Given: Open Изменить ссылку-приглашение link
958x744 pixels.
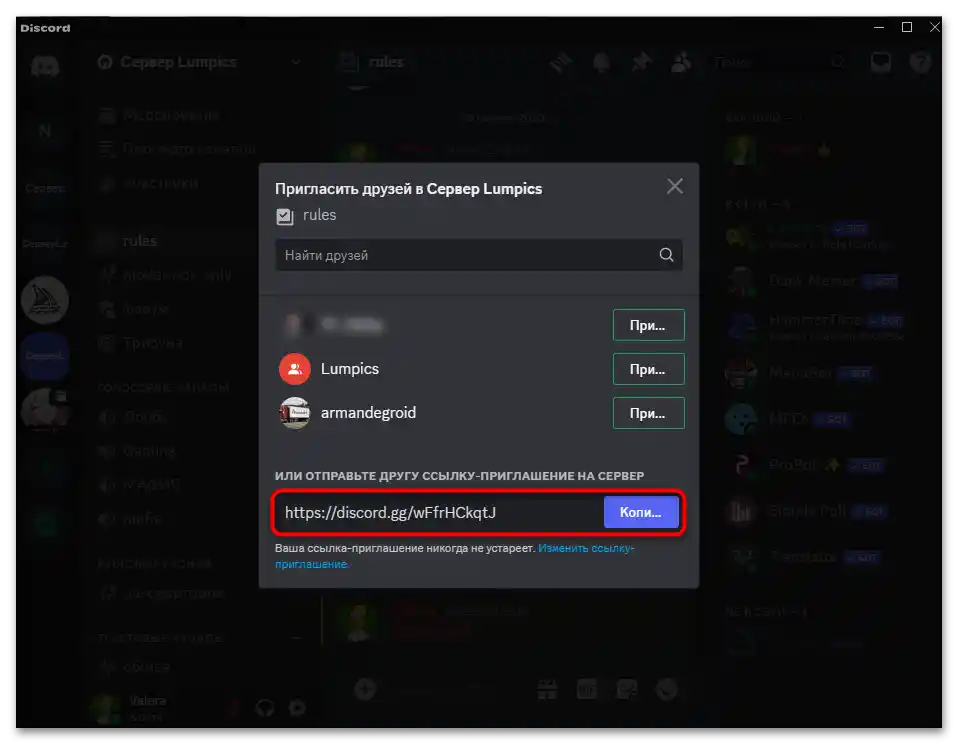Looking at the screenshot, I should [455, 556].
